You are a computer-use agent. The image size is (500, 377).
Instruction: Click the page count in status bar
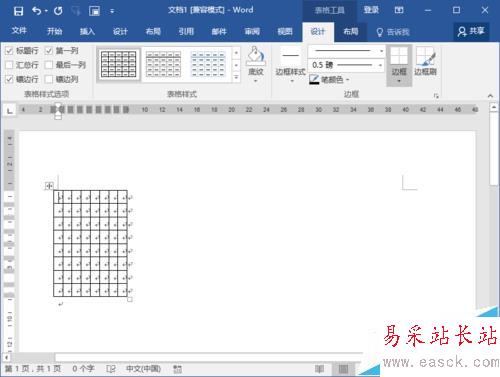pos(33,369)
